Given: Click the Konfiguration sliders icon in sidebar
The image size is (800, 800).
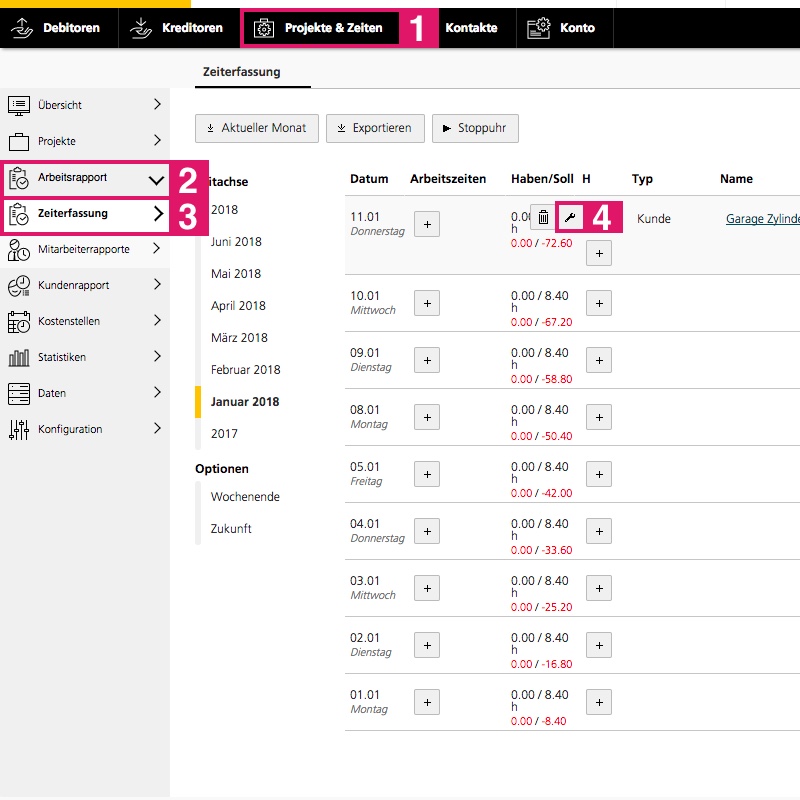Looking at the screenshot, I should click(19, 429).
